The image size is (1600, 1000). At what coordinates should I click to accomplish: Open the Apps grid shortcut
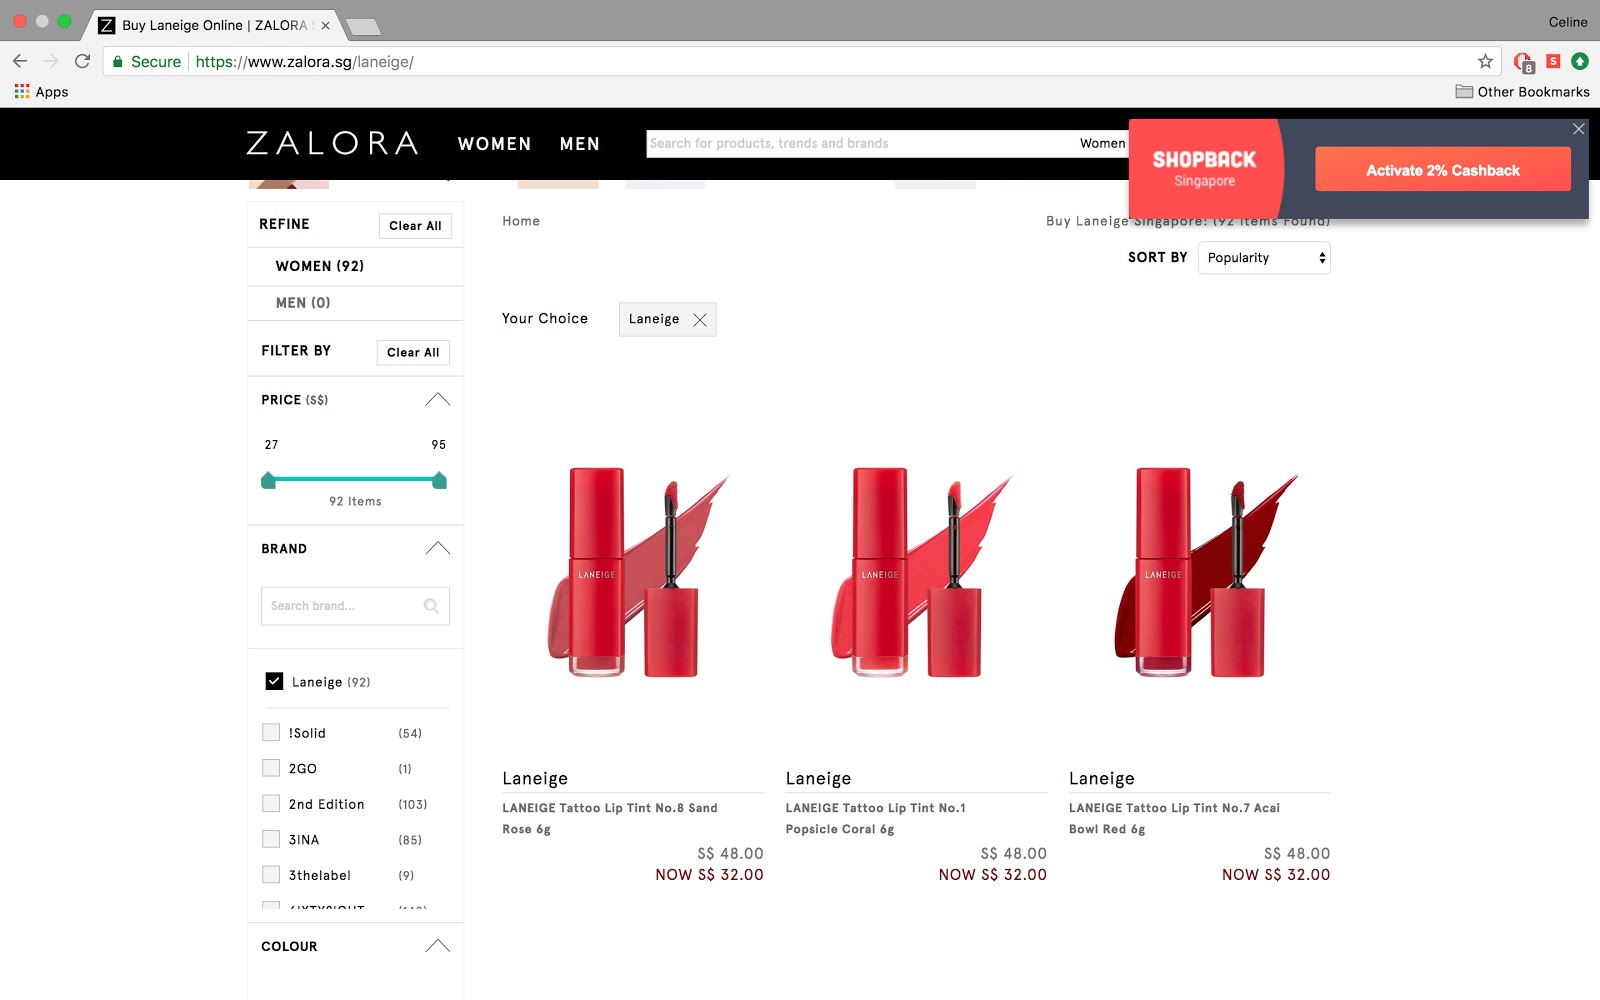click(41, 91)
